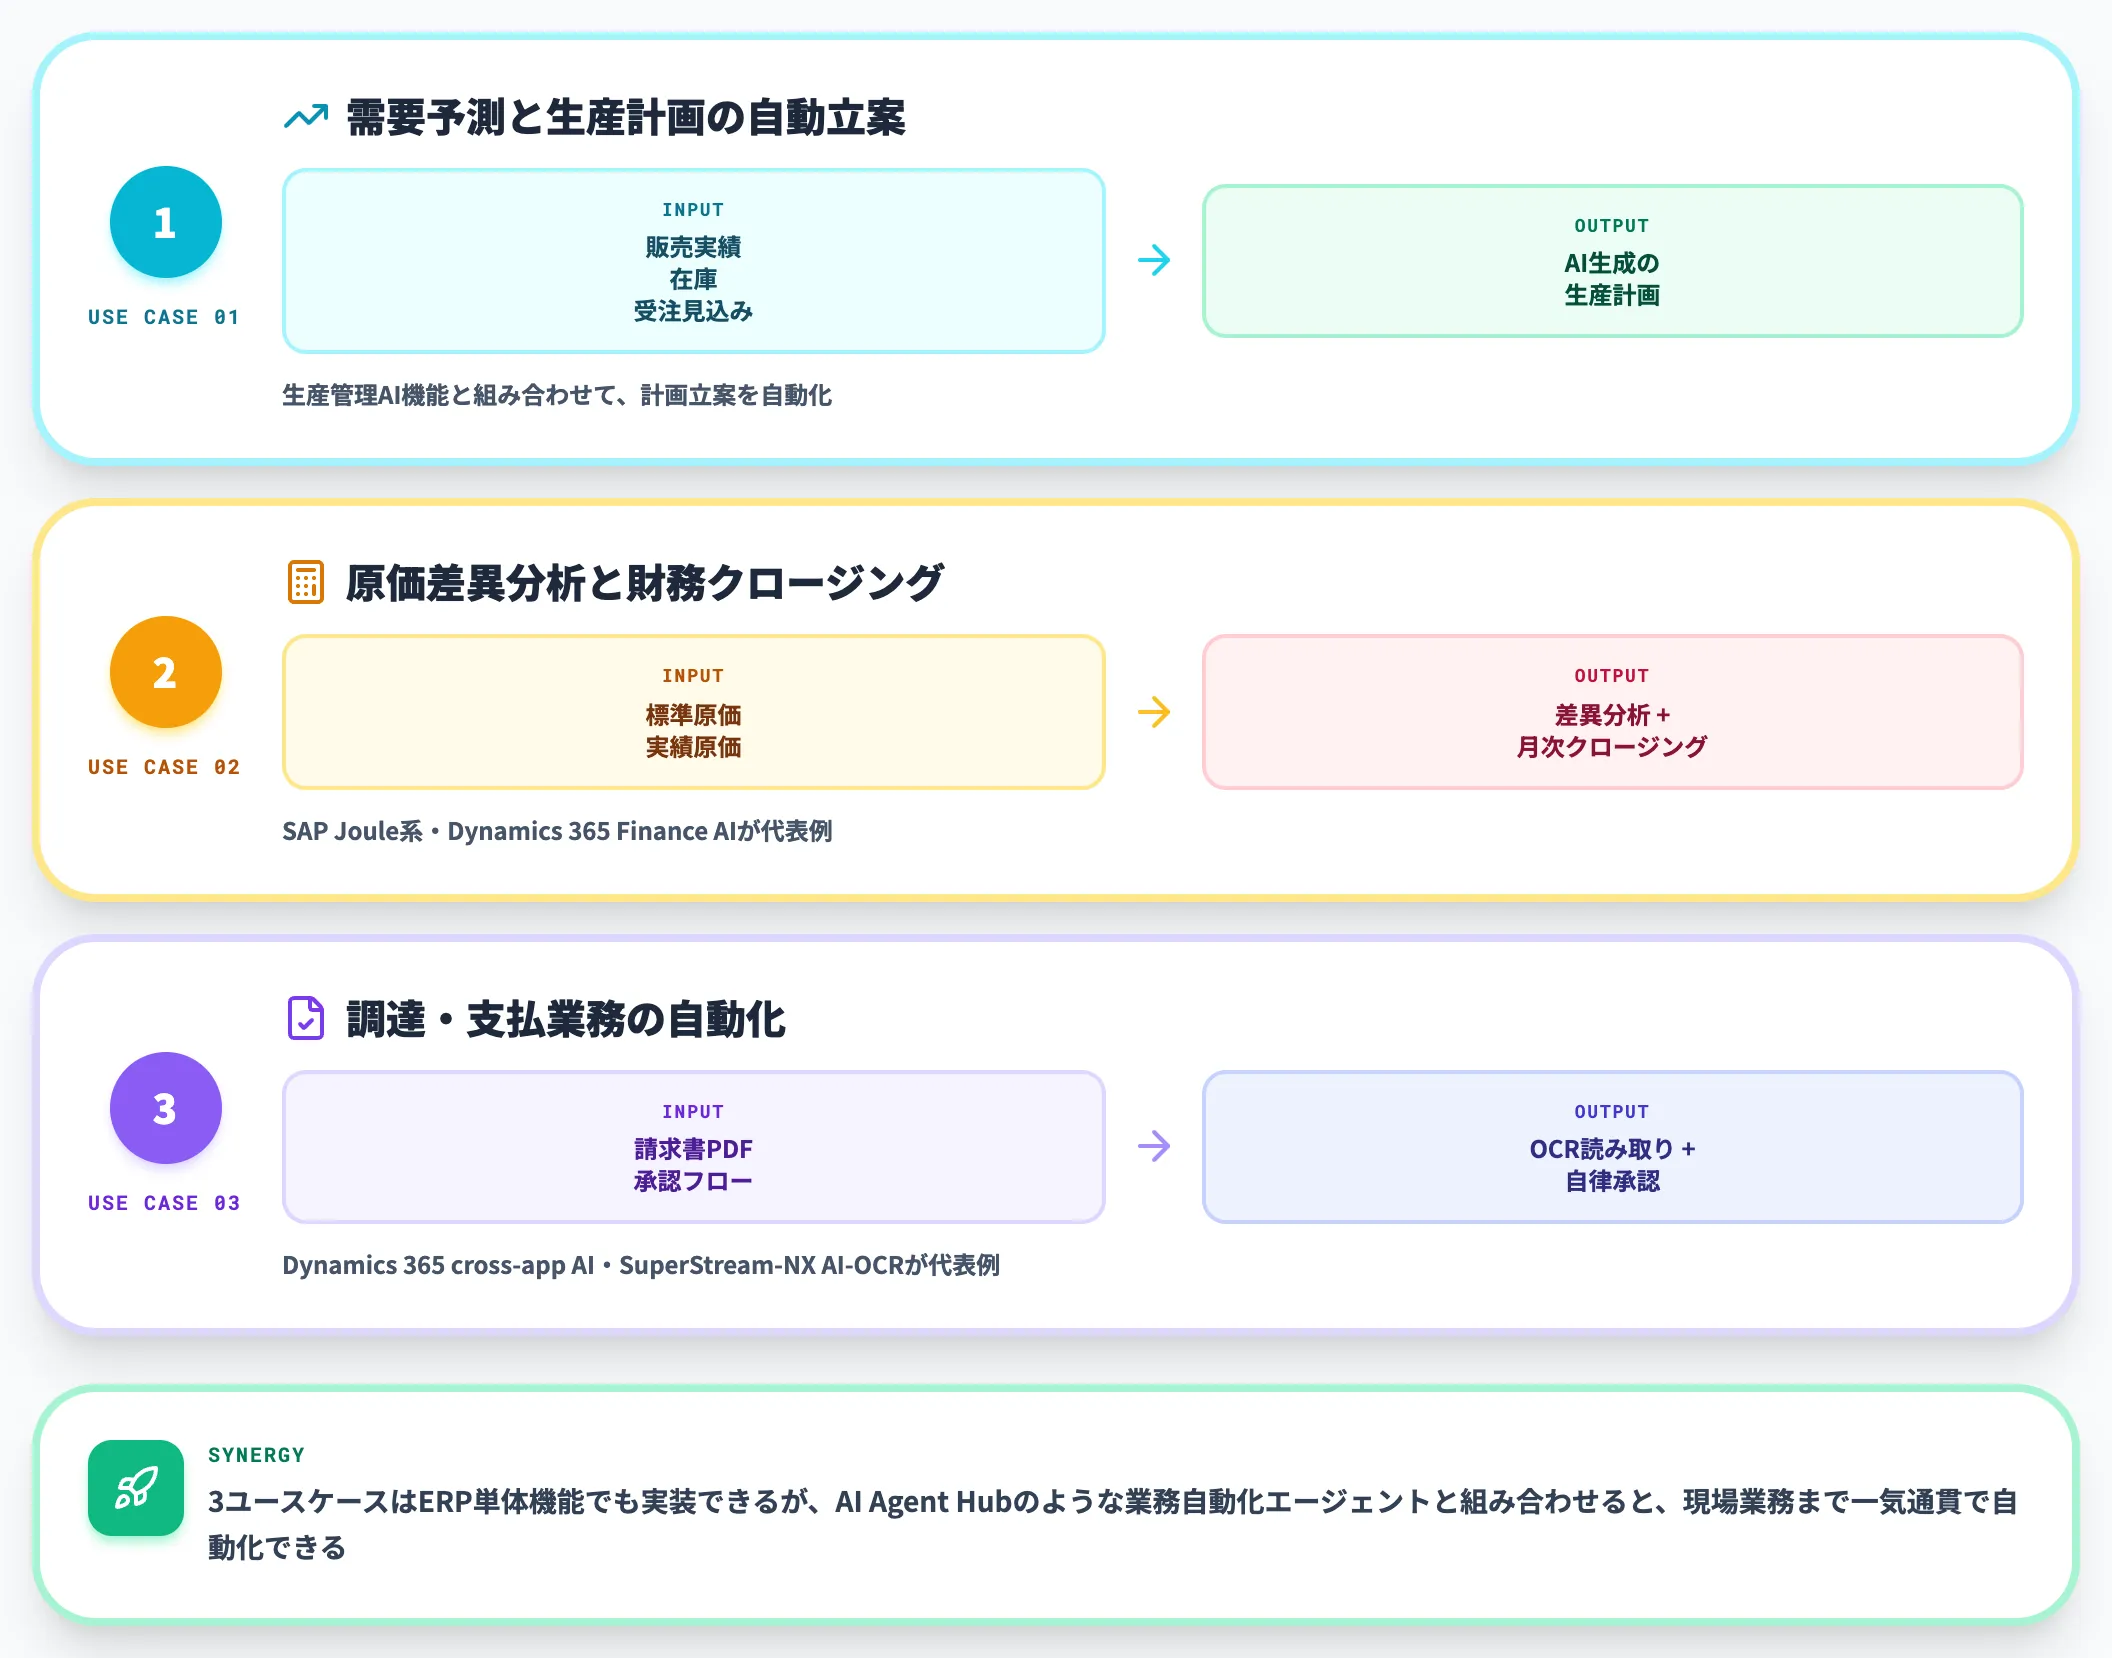This screenshot has width=2112, height=1658.
Task: Click the orange circle numbered 2
Action: 166,672
